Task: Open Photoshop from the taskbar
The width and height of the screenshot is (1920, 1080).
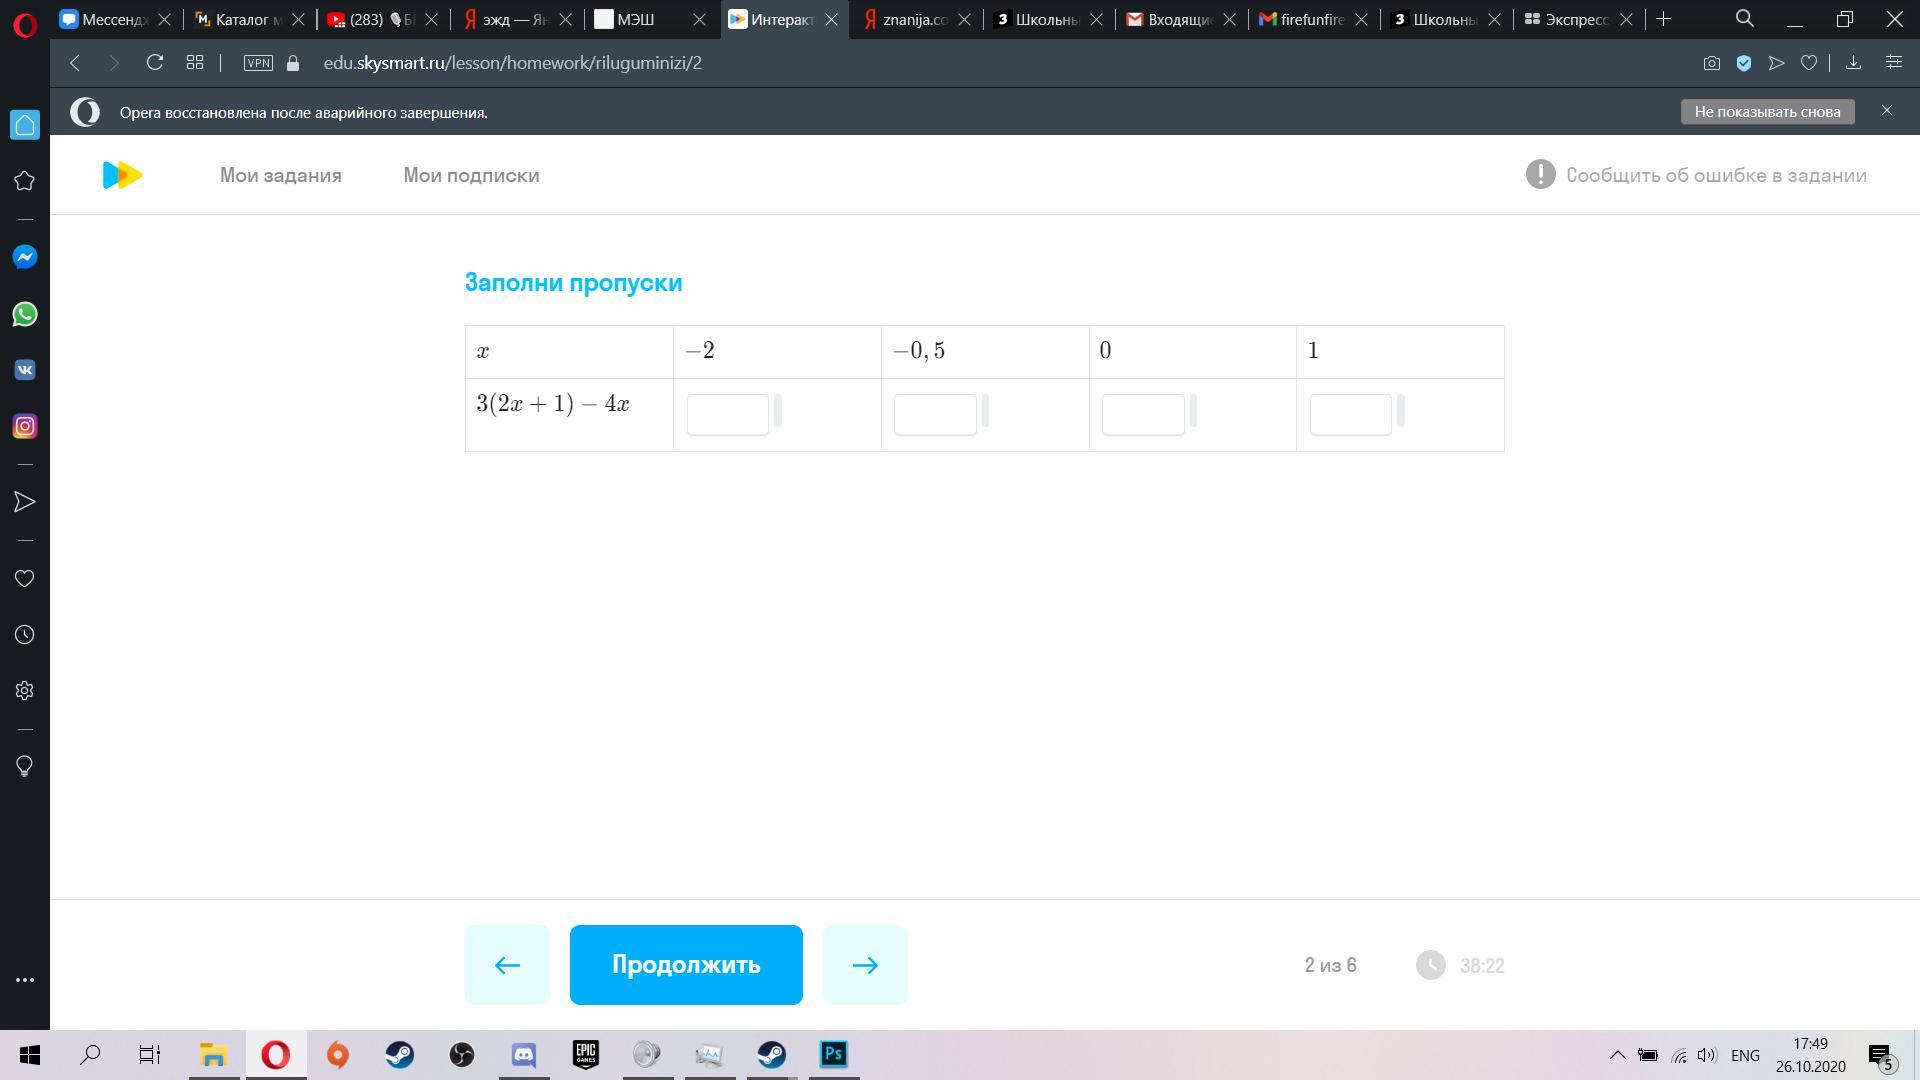Action: point(833,1055)
